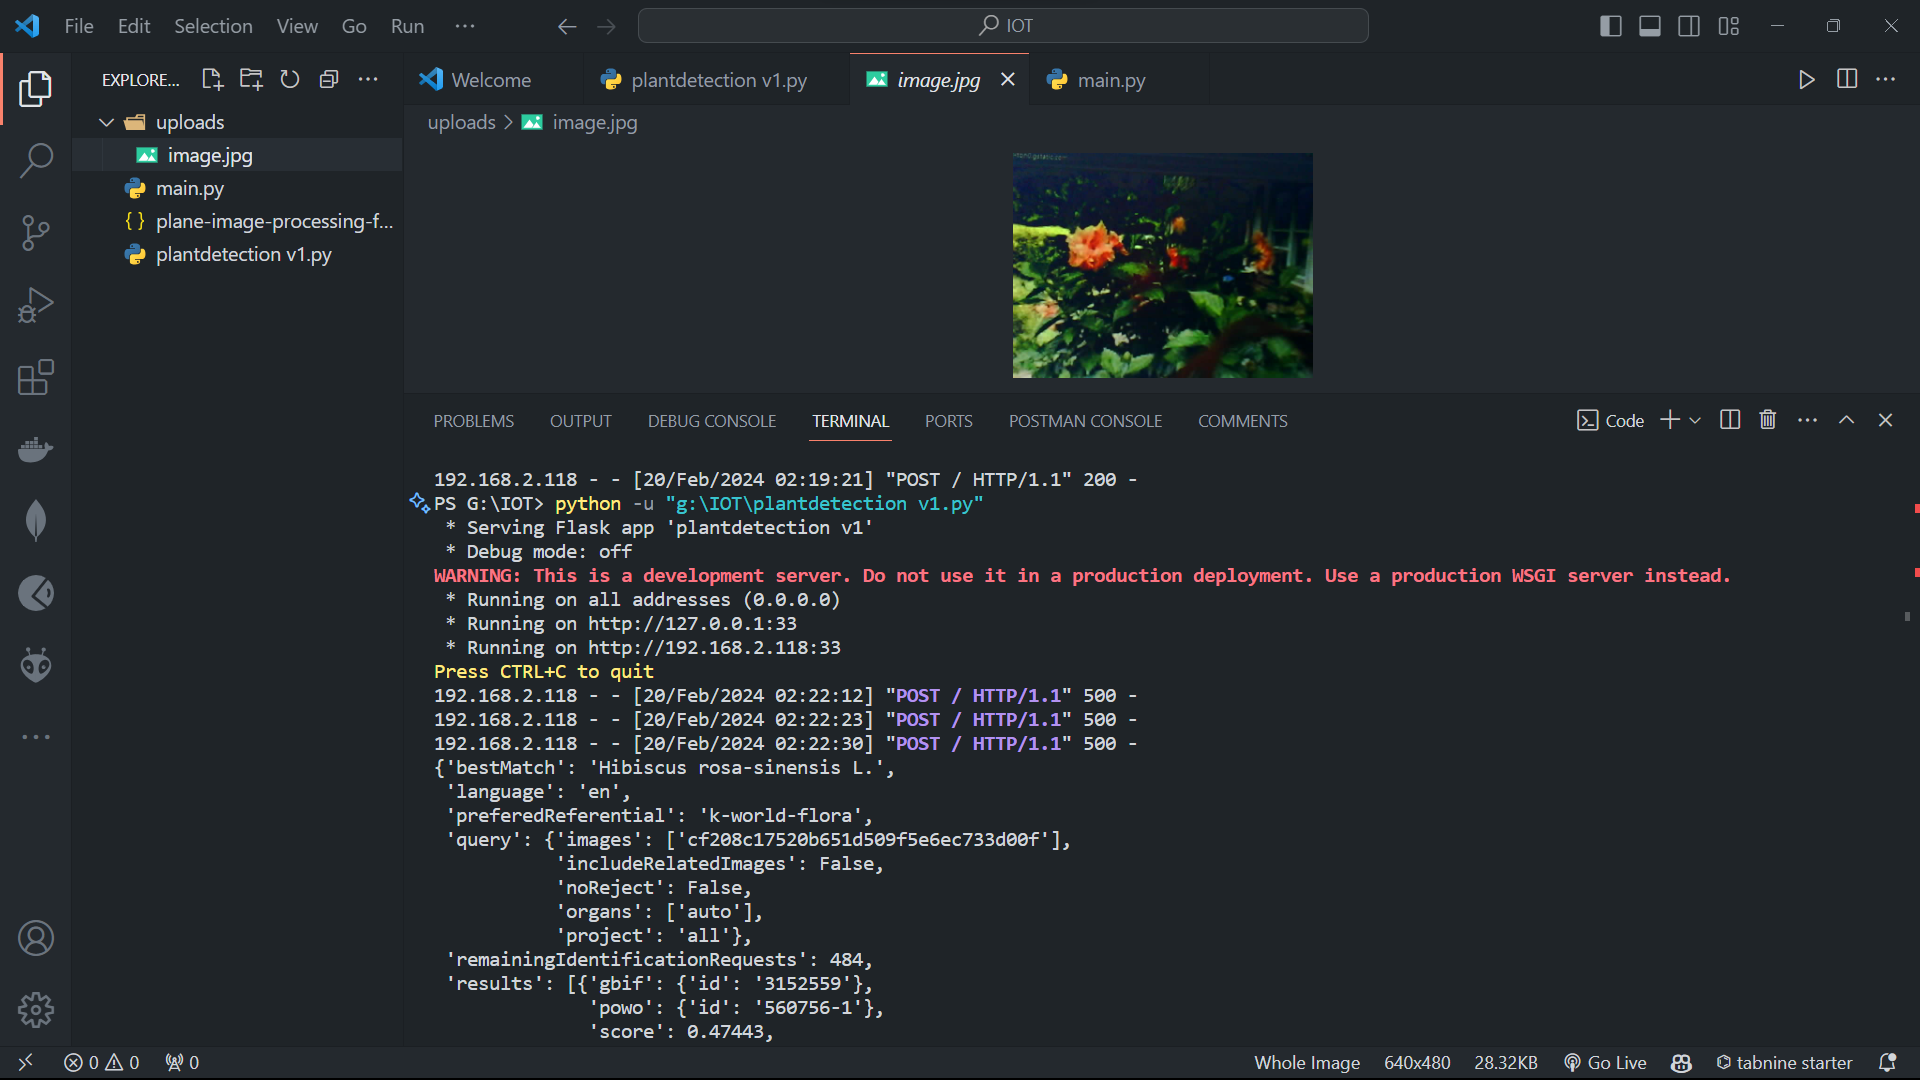Create a new folder in Explorer
Viewport: 1920px width, 1080px height.
click(x=251, y=80)
